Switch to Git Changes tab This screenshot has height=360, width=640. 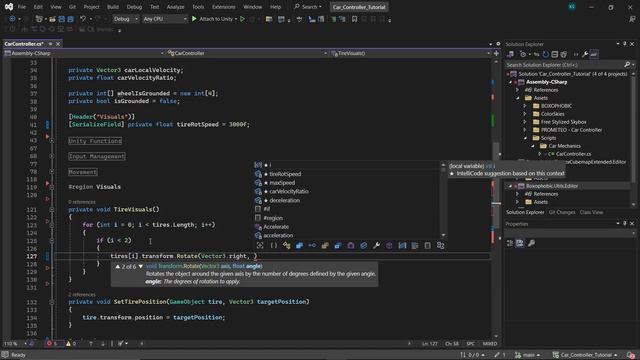[562, 212]
